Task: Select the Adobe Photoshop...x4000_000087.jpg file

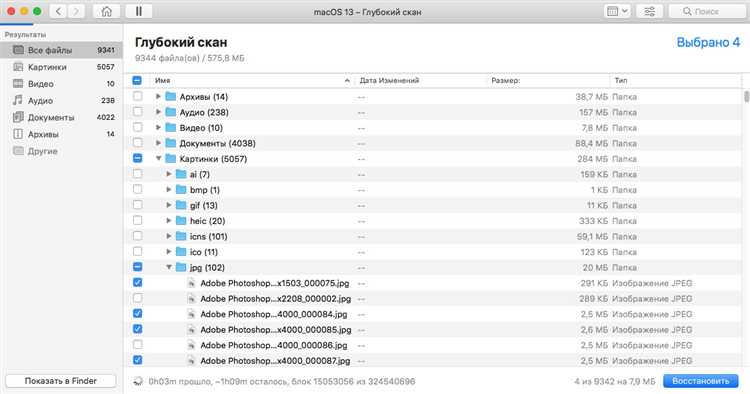Action: pyautogui.click(x=433, y=361)
